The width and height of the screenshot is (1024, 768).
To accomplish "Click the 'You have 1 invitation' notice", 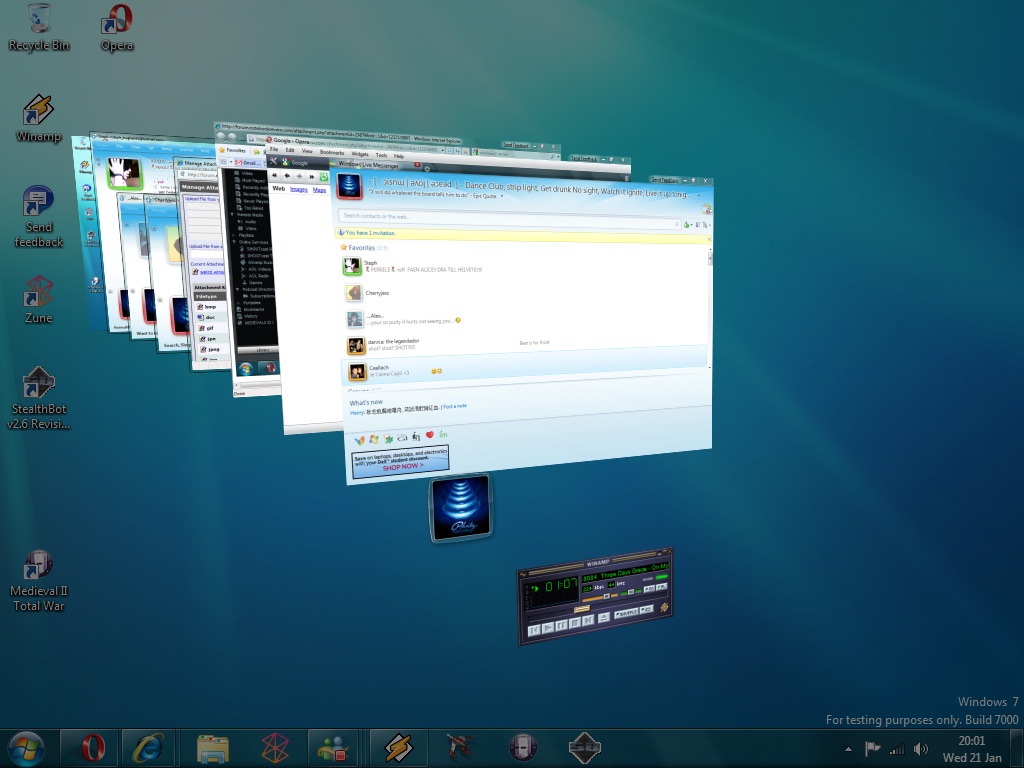I will [370, 232].
